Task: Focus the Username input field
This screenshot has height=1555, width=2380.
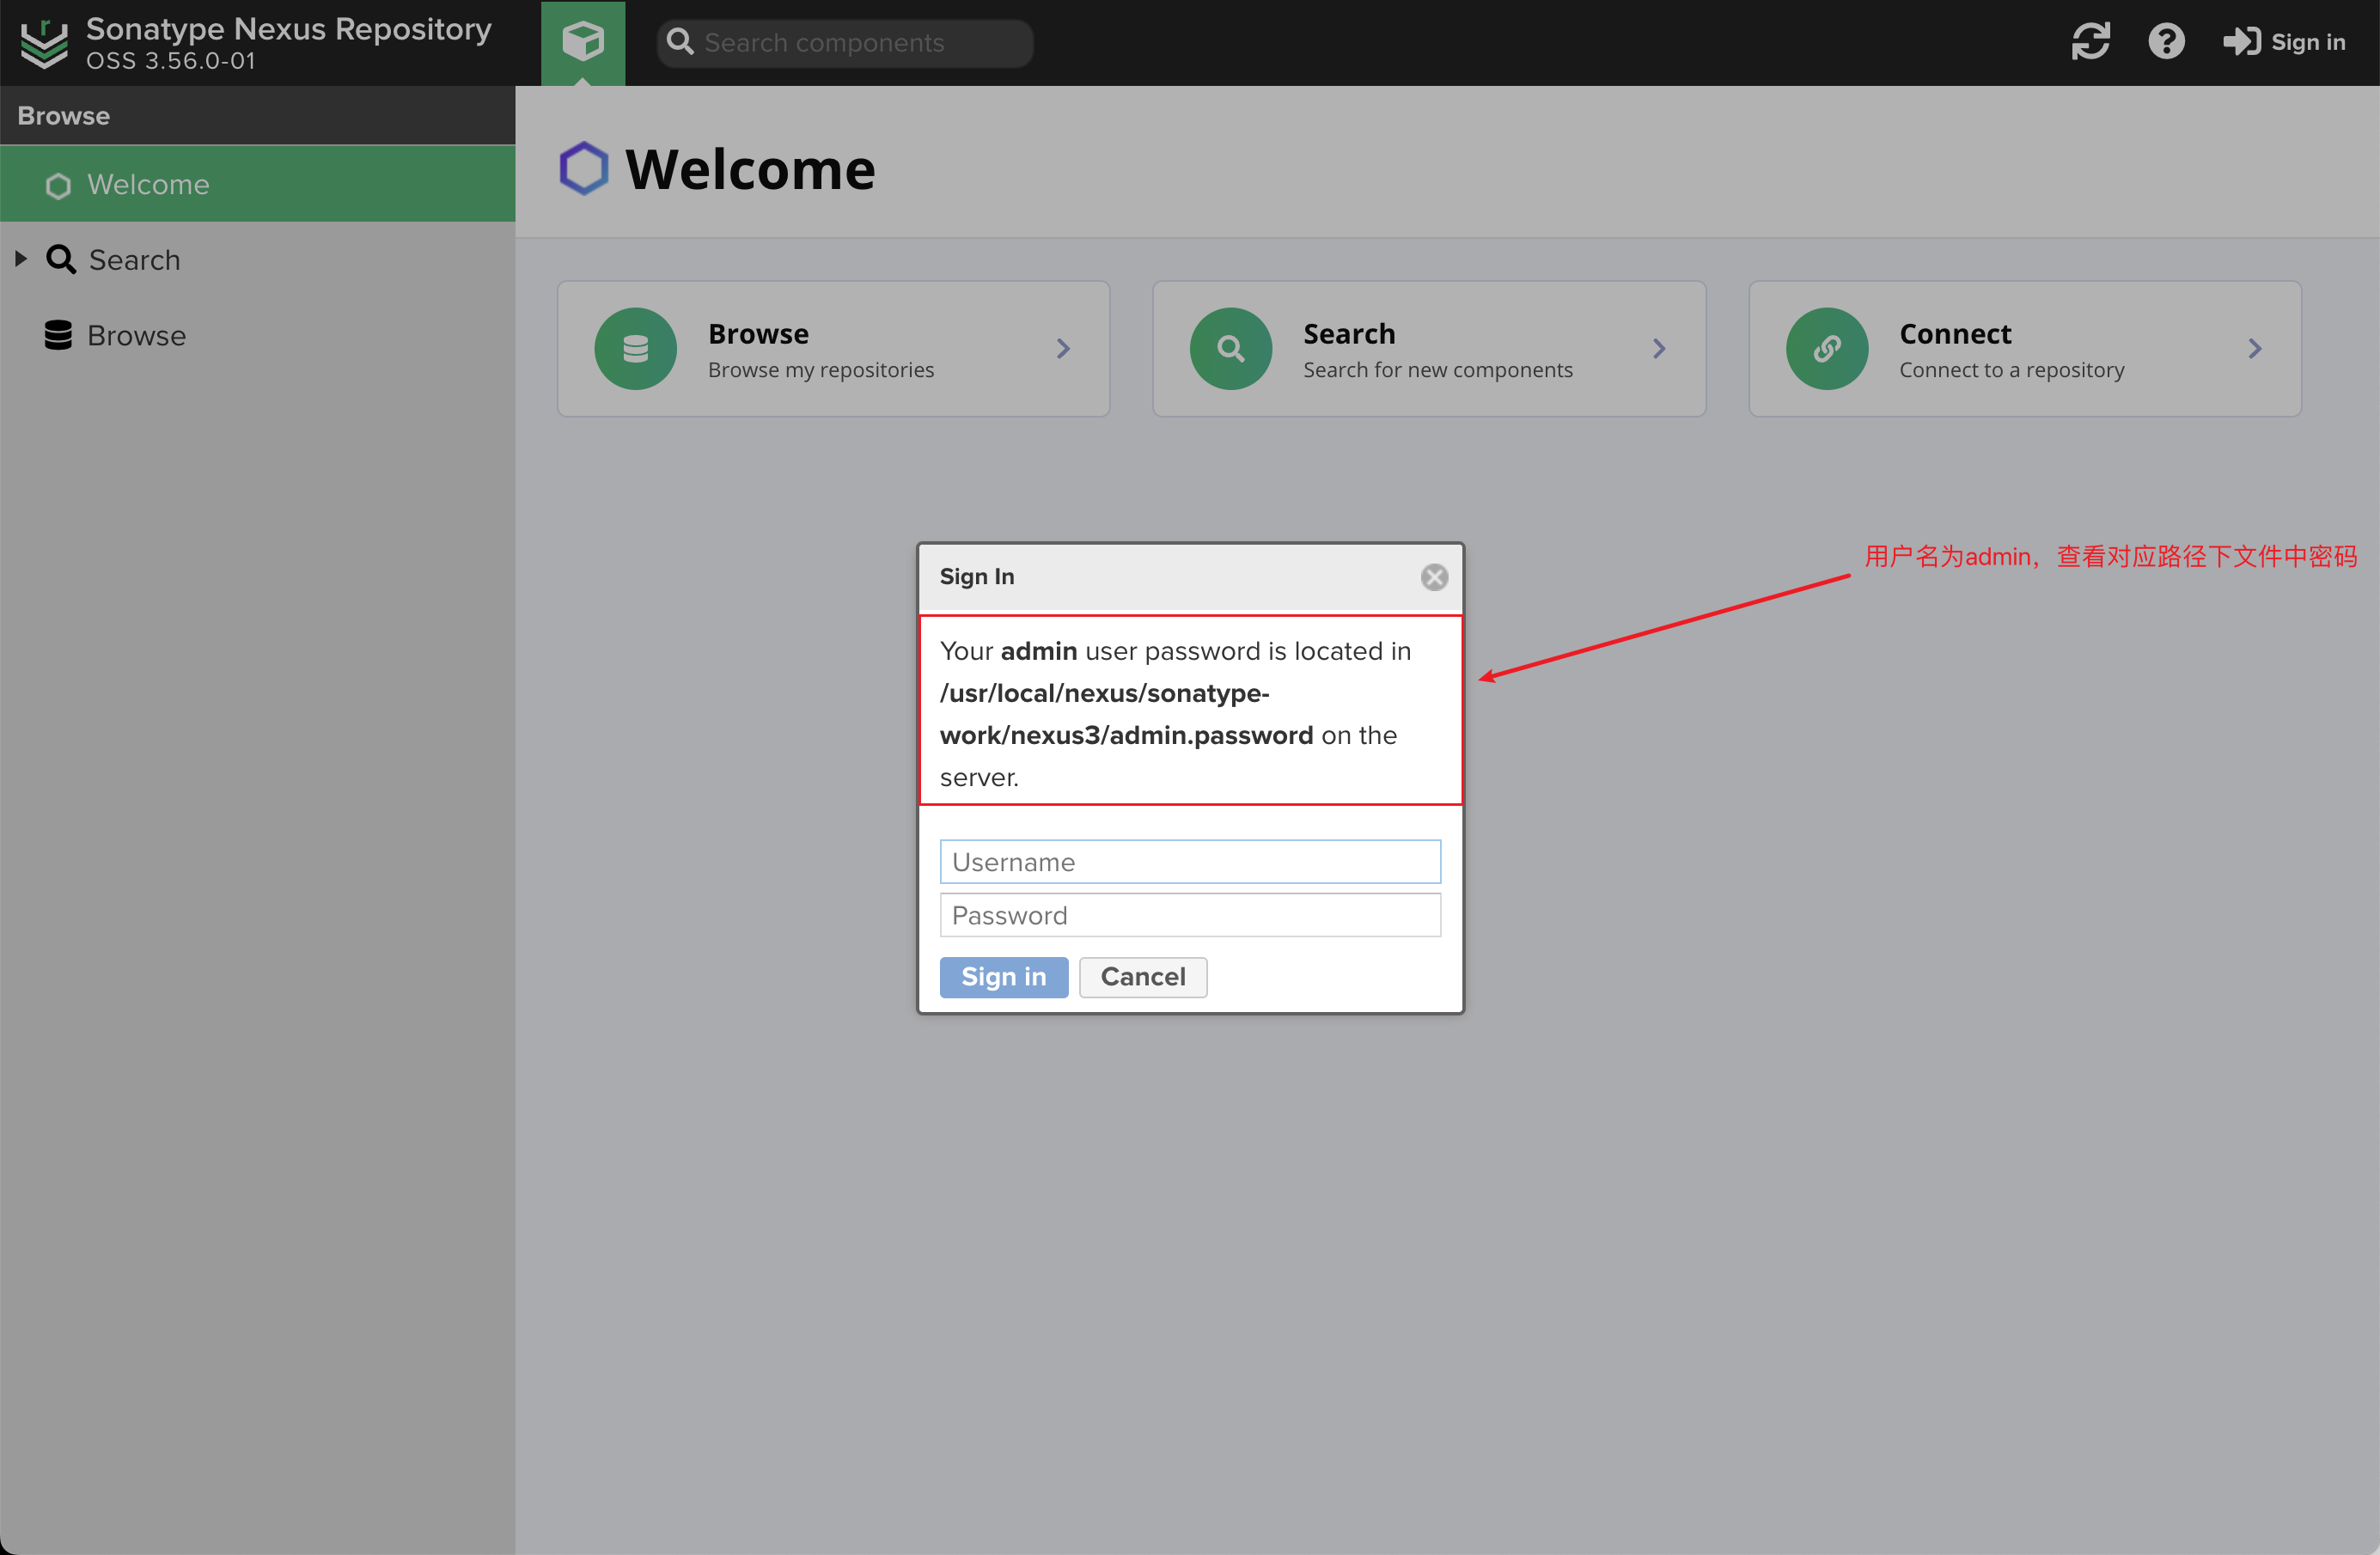Action: point(1190,862)
